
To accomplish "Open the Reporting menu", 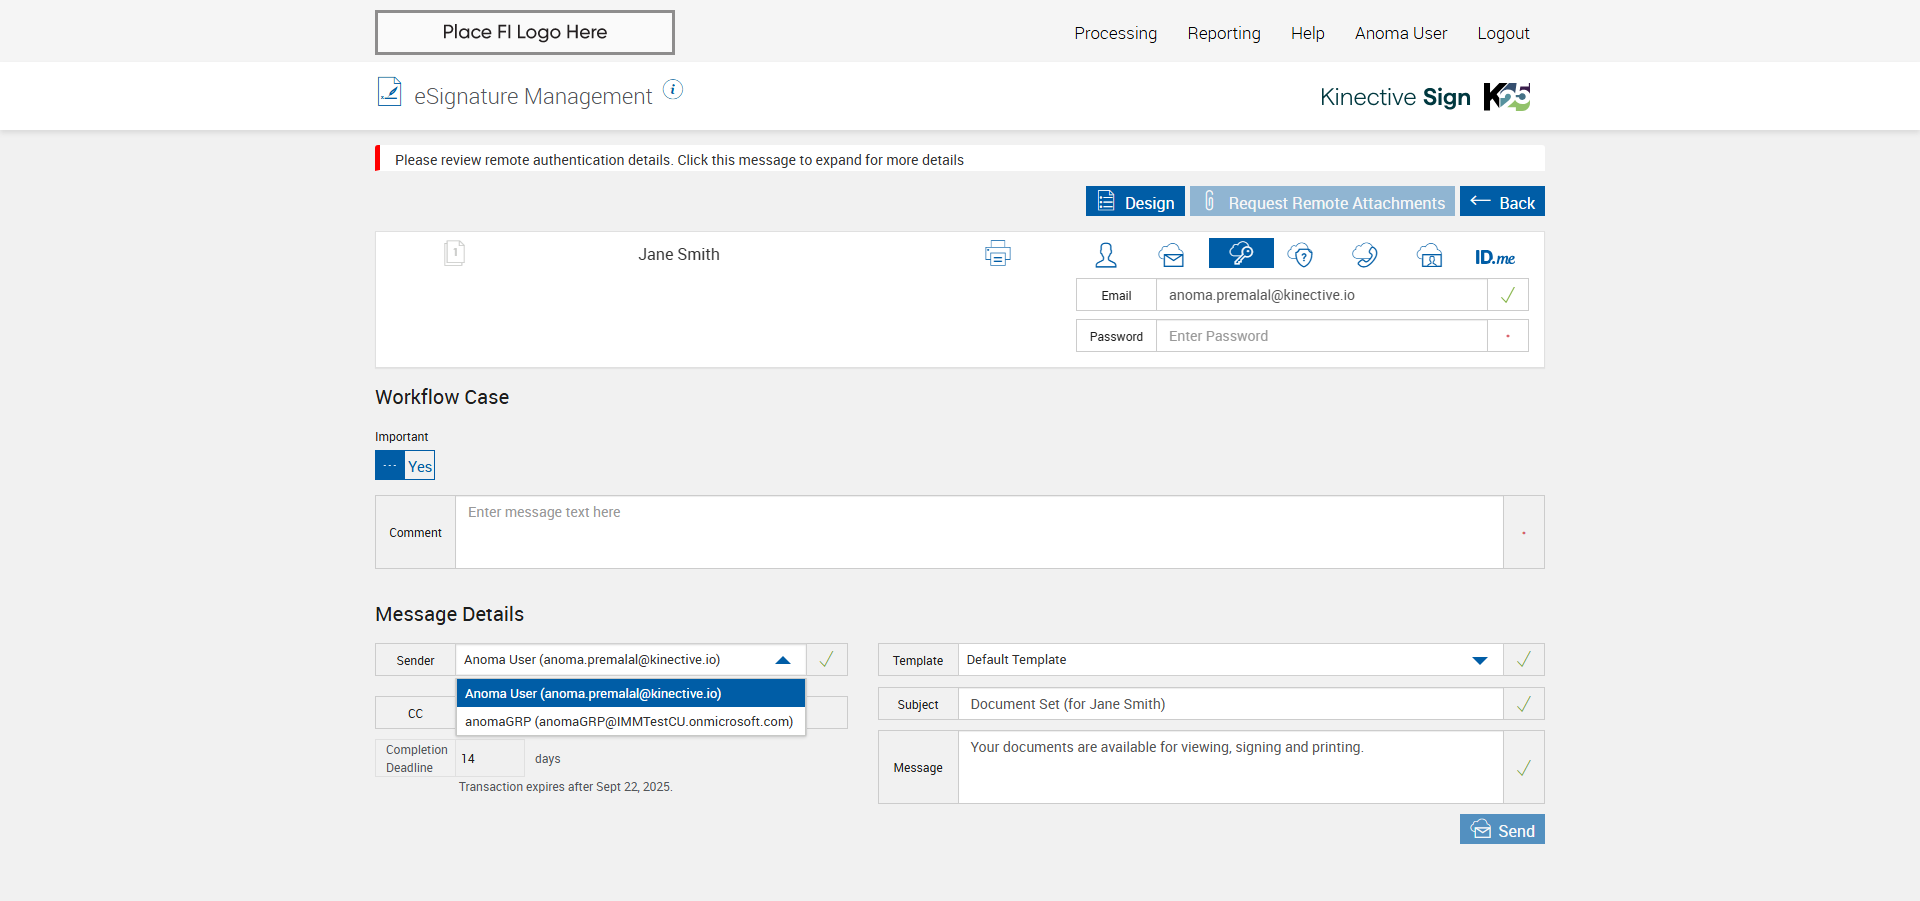I will pyautogui.click(x=1223, y=33).
